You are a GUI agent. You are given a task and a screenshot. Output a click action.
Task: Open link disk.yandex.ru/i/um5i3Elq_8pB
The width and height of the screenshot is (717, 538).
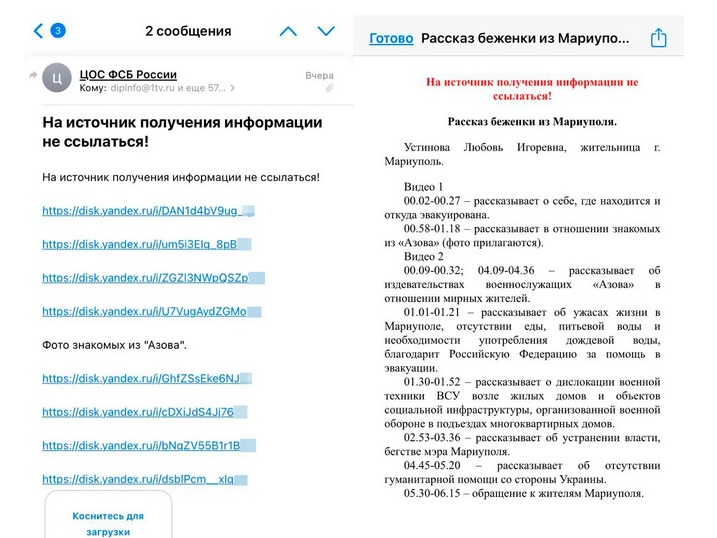pyautogui.click(x=146, y=245)
